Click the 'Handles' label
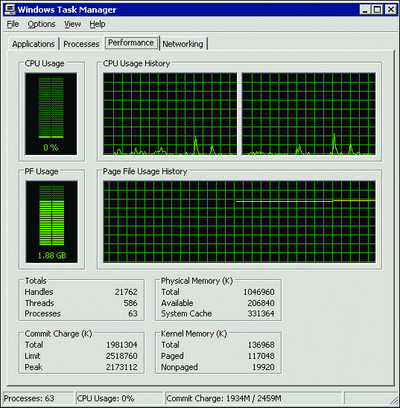400x408 pixels. pos(39,292)
